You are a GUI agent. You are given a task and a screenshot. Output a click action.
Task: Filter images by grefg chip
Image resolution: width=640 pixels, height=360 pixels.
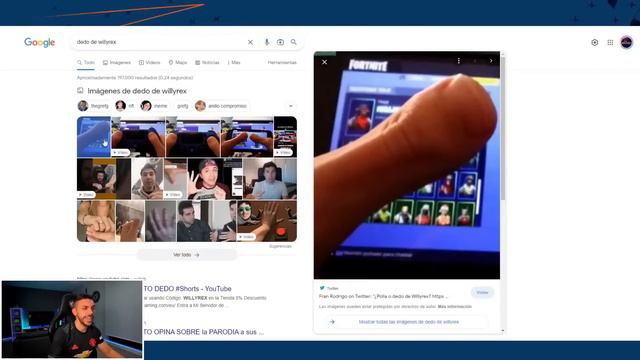[x=182, y=106]
